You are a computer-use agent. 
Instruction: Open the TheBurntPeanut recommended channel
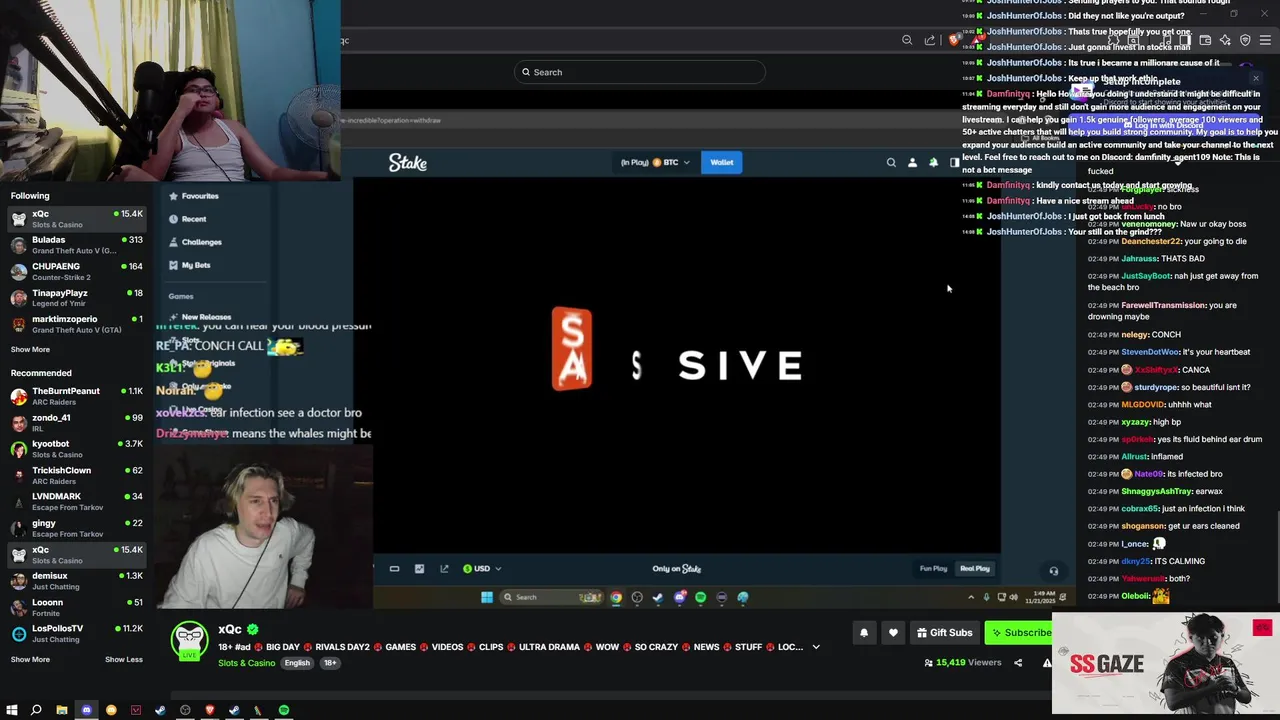point(77,396)
